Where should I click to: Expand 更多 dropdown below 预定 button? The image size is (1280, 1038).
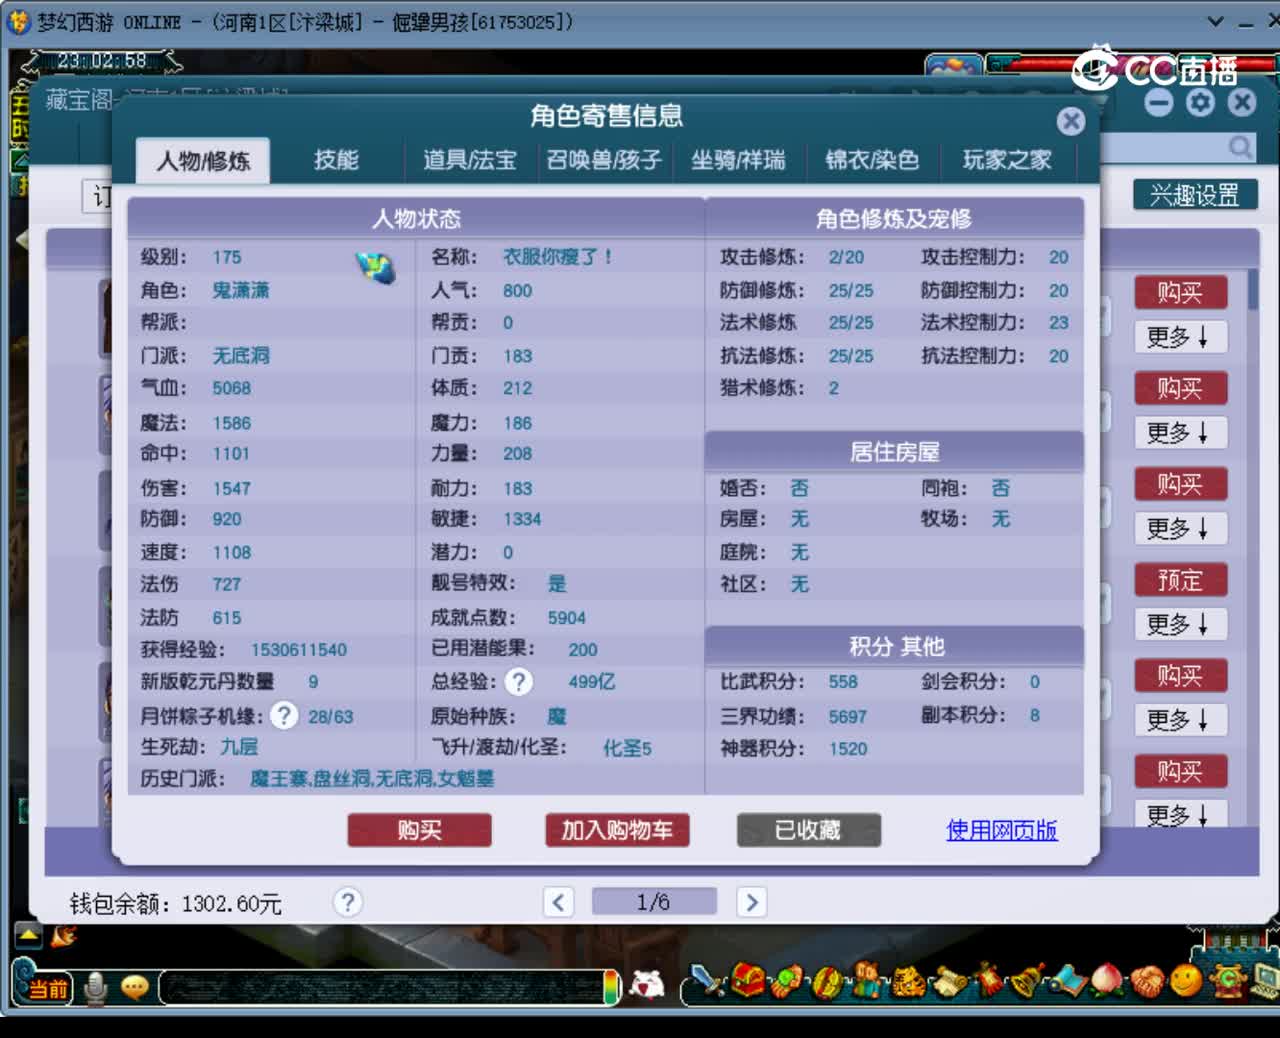point(1180,625)
